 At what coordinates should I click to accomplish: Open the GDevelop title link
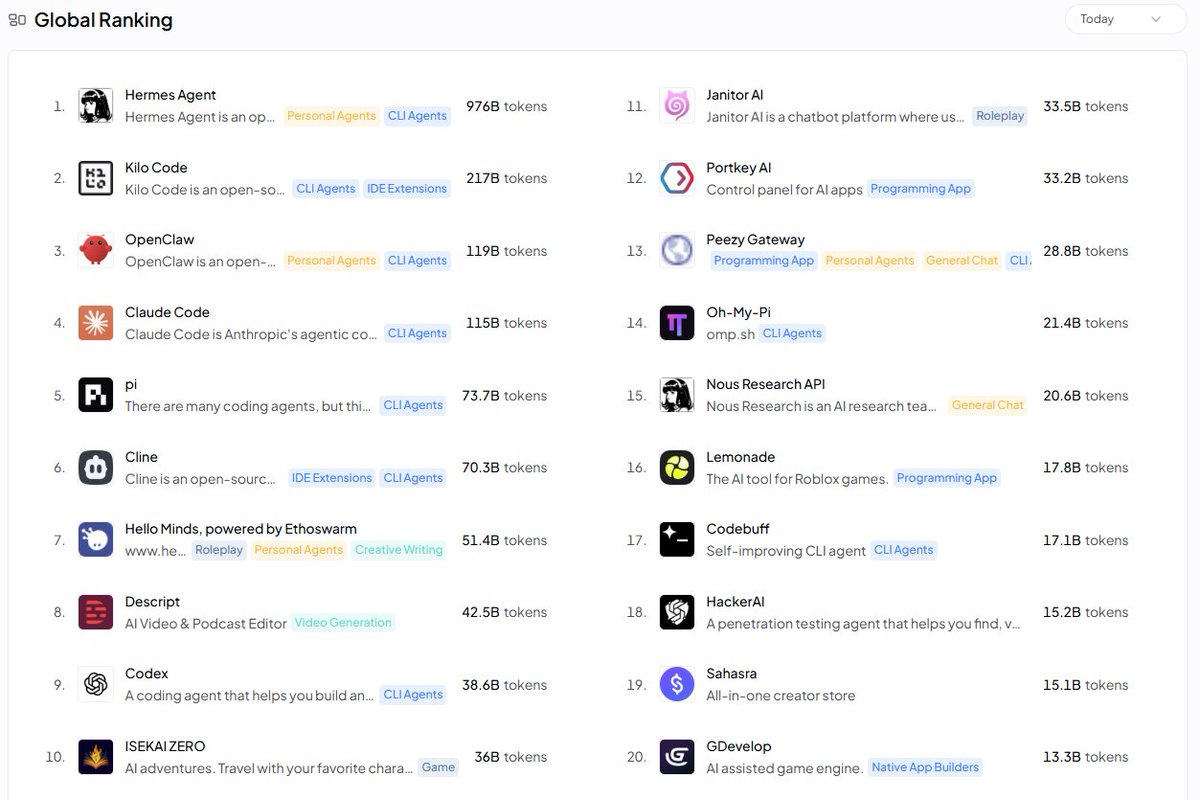[x=739, y=746]
